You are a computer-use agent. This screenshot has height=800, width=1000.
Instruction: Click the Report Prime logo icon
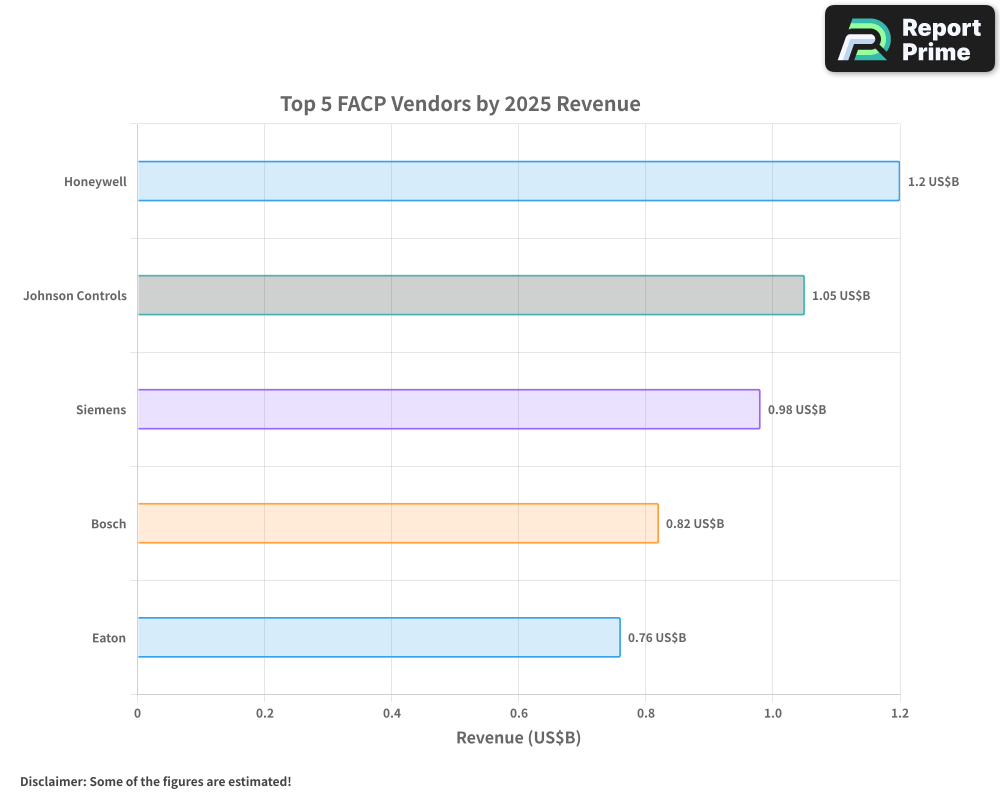(863, 40)
